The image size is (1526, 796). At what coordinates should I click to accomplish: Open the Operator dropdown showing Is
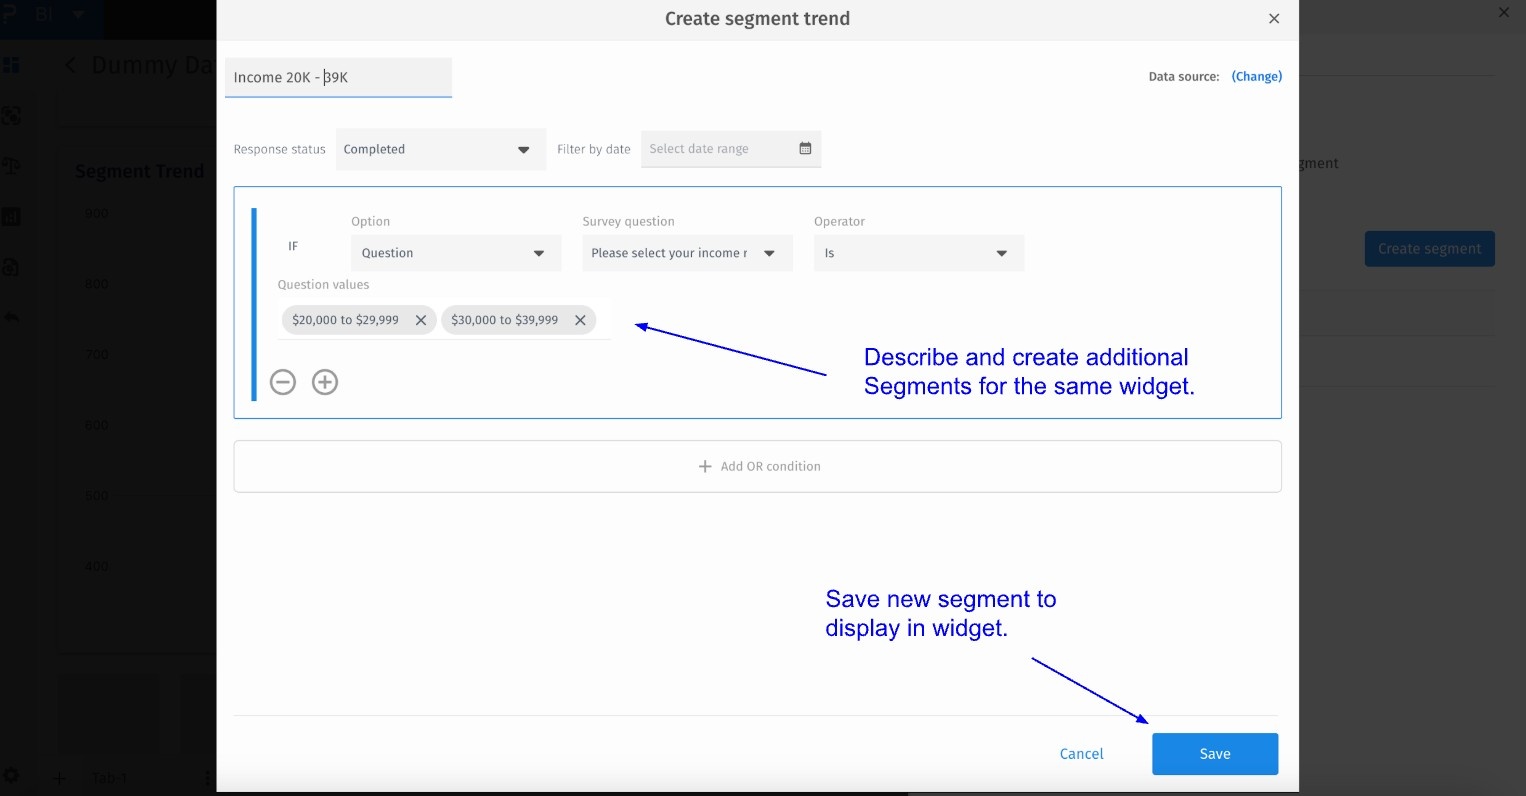(918, 253)
